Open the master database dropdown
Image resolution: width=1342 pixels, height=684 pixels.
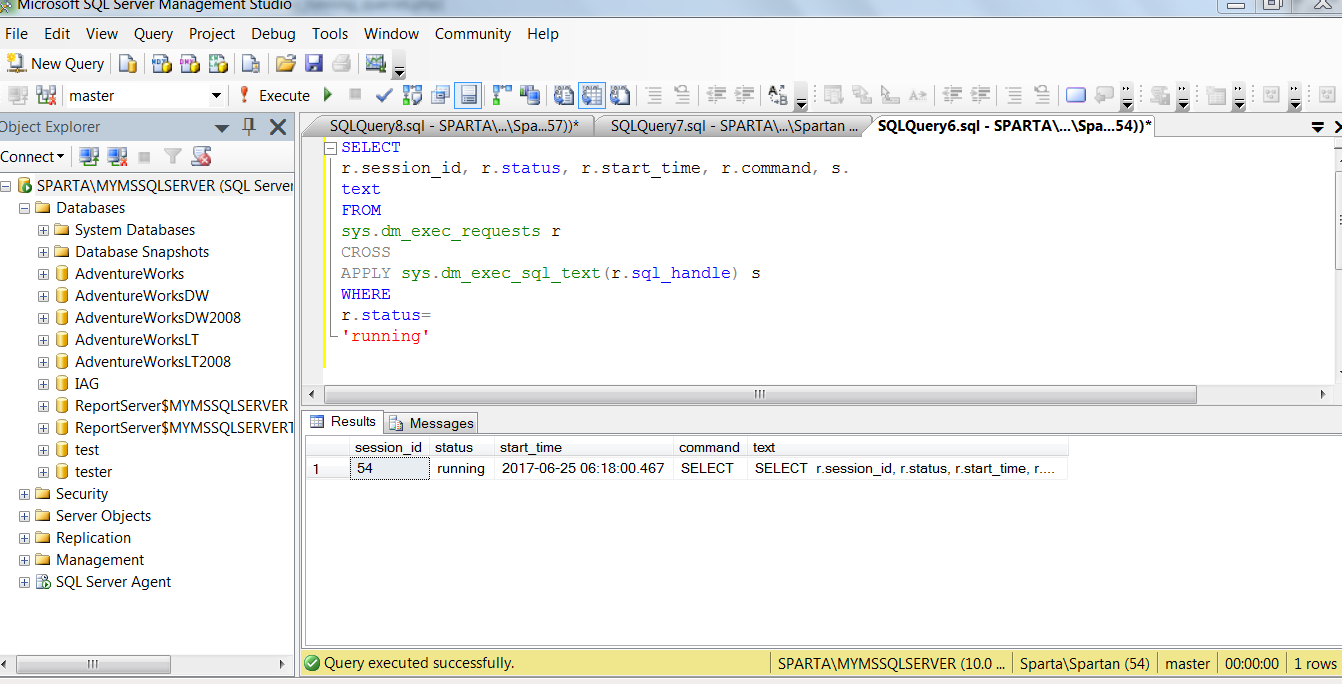pos(216,96)
